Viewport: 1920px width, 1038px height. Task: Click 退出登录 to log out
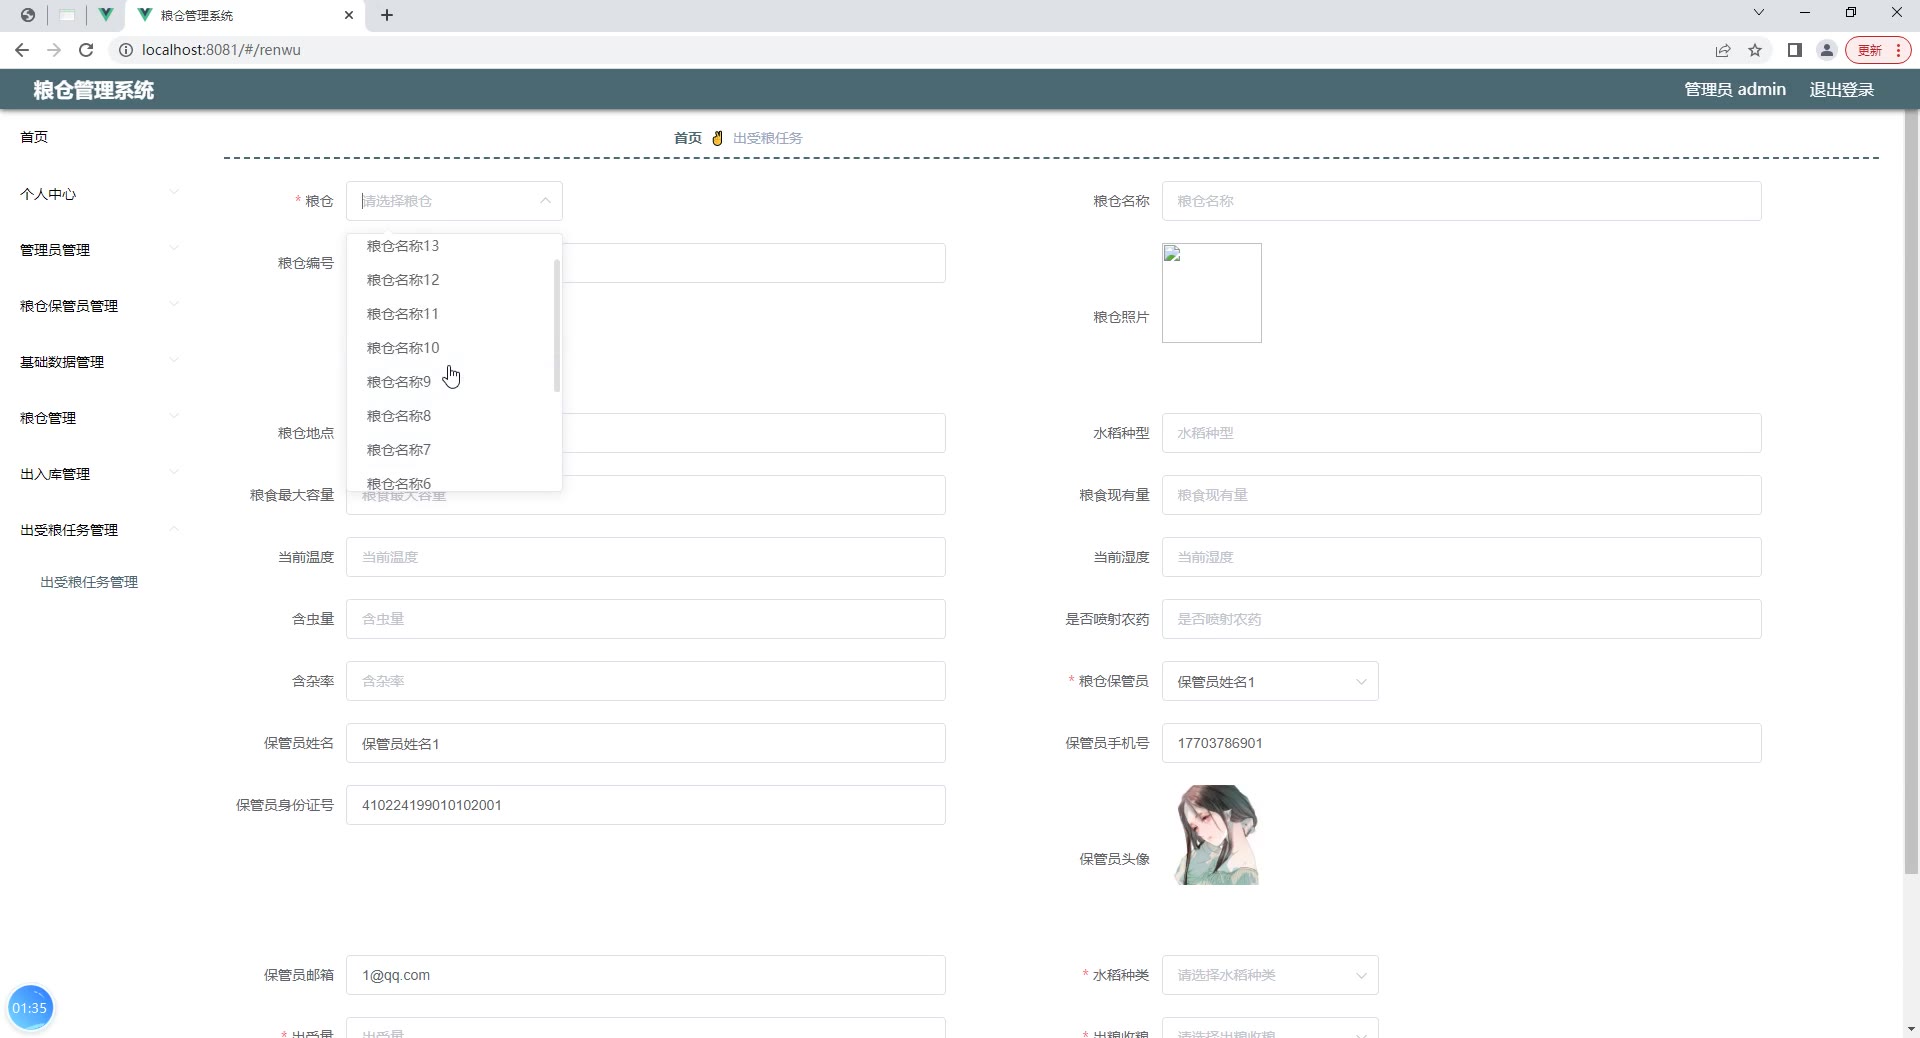[1841, 90]
